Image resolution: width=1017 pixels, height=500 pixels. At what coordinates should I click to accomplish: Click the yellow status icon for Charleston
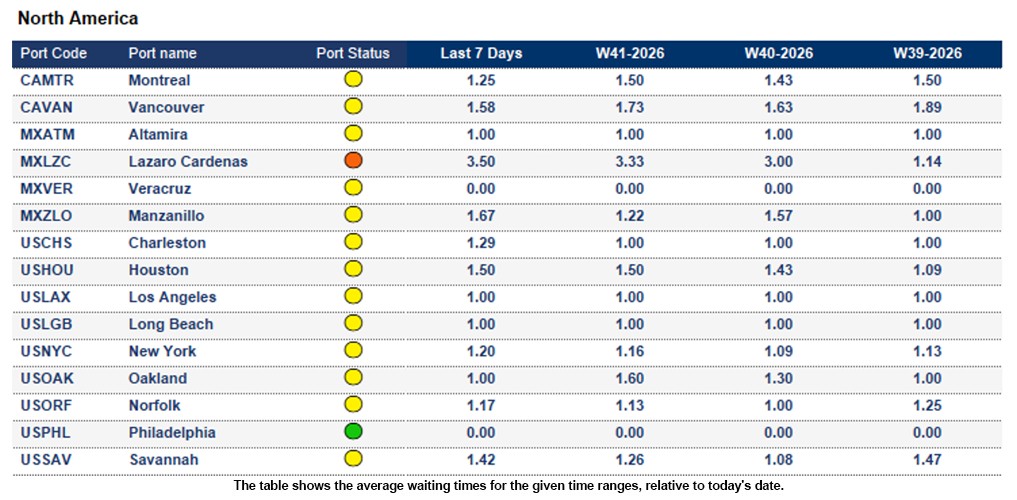(x=353, y=242)
